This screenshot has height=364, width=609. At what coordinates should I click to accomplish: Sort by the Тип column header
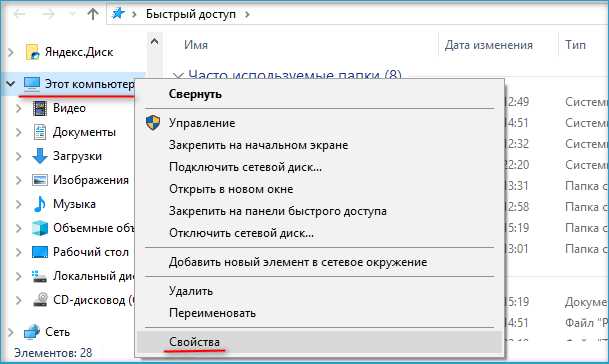point(576,45)
